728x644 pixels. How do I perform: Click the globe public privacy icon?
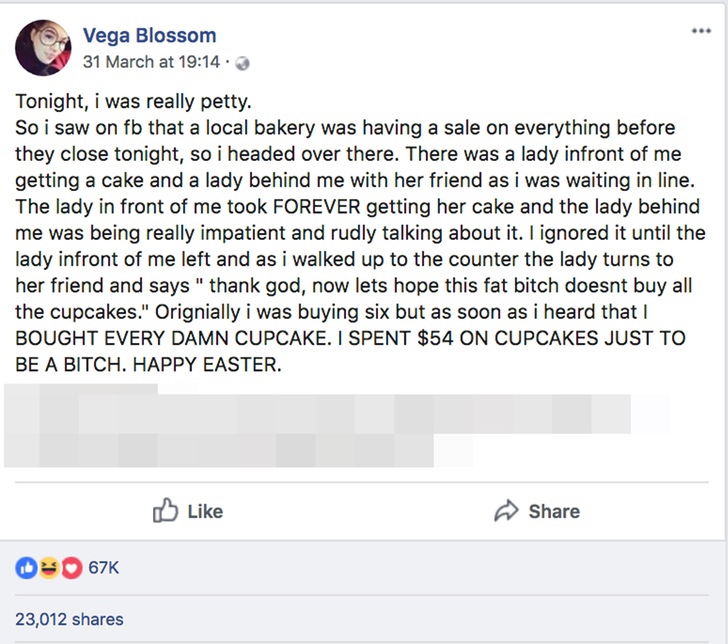coord(242,63)
